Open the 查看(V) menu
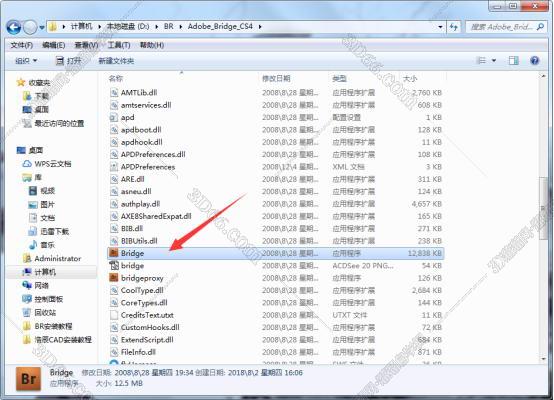The image size is (554, 400). pyautogui.click(x=86, y=45)
